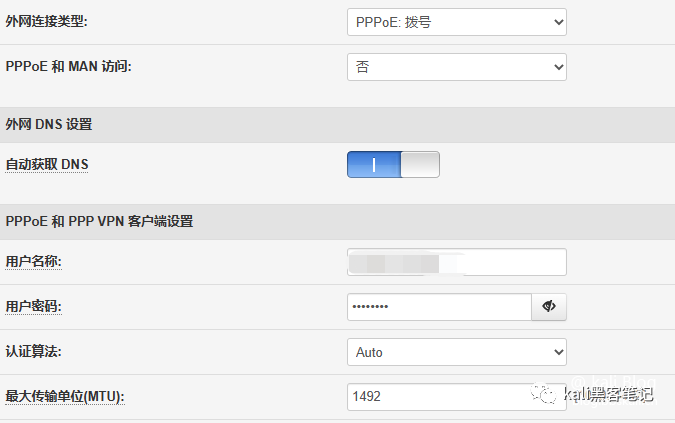Image resolution: width=675 pixels, height=423 pixels.
Task: Select the PPPoE 和 PPP VPN 客户端设置 header
Action: (99, 221)
